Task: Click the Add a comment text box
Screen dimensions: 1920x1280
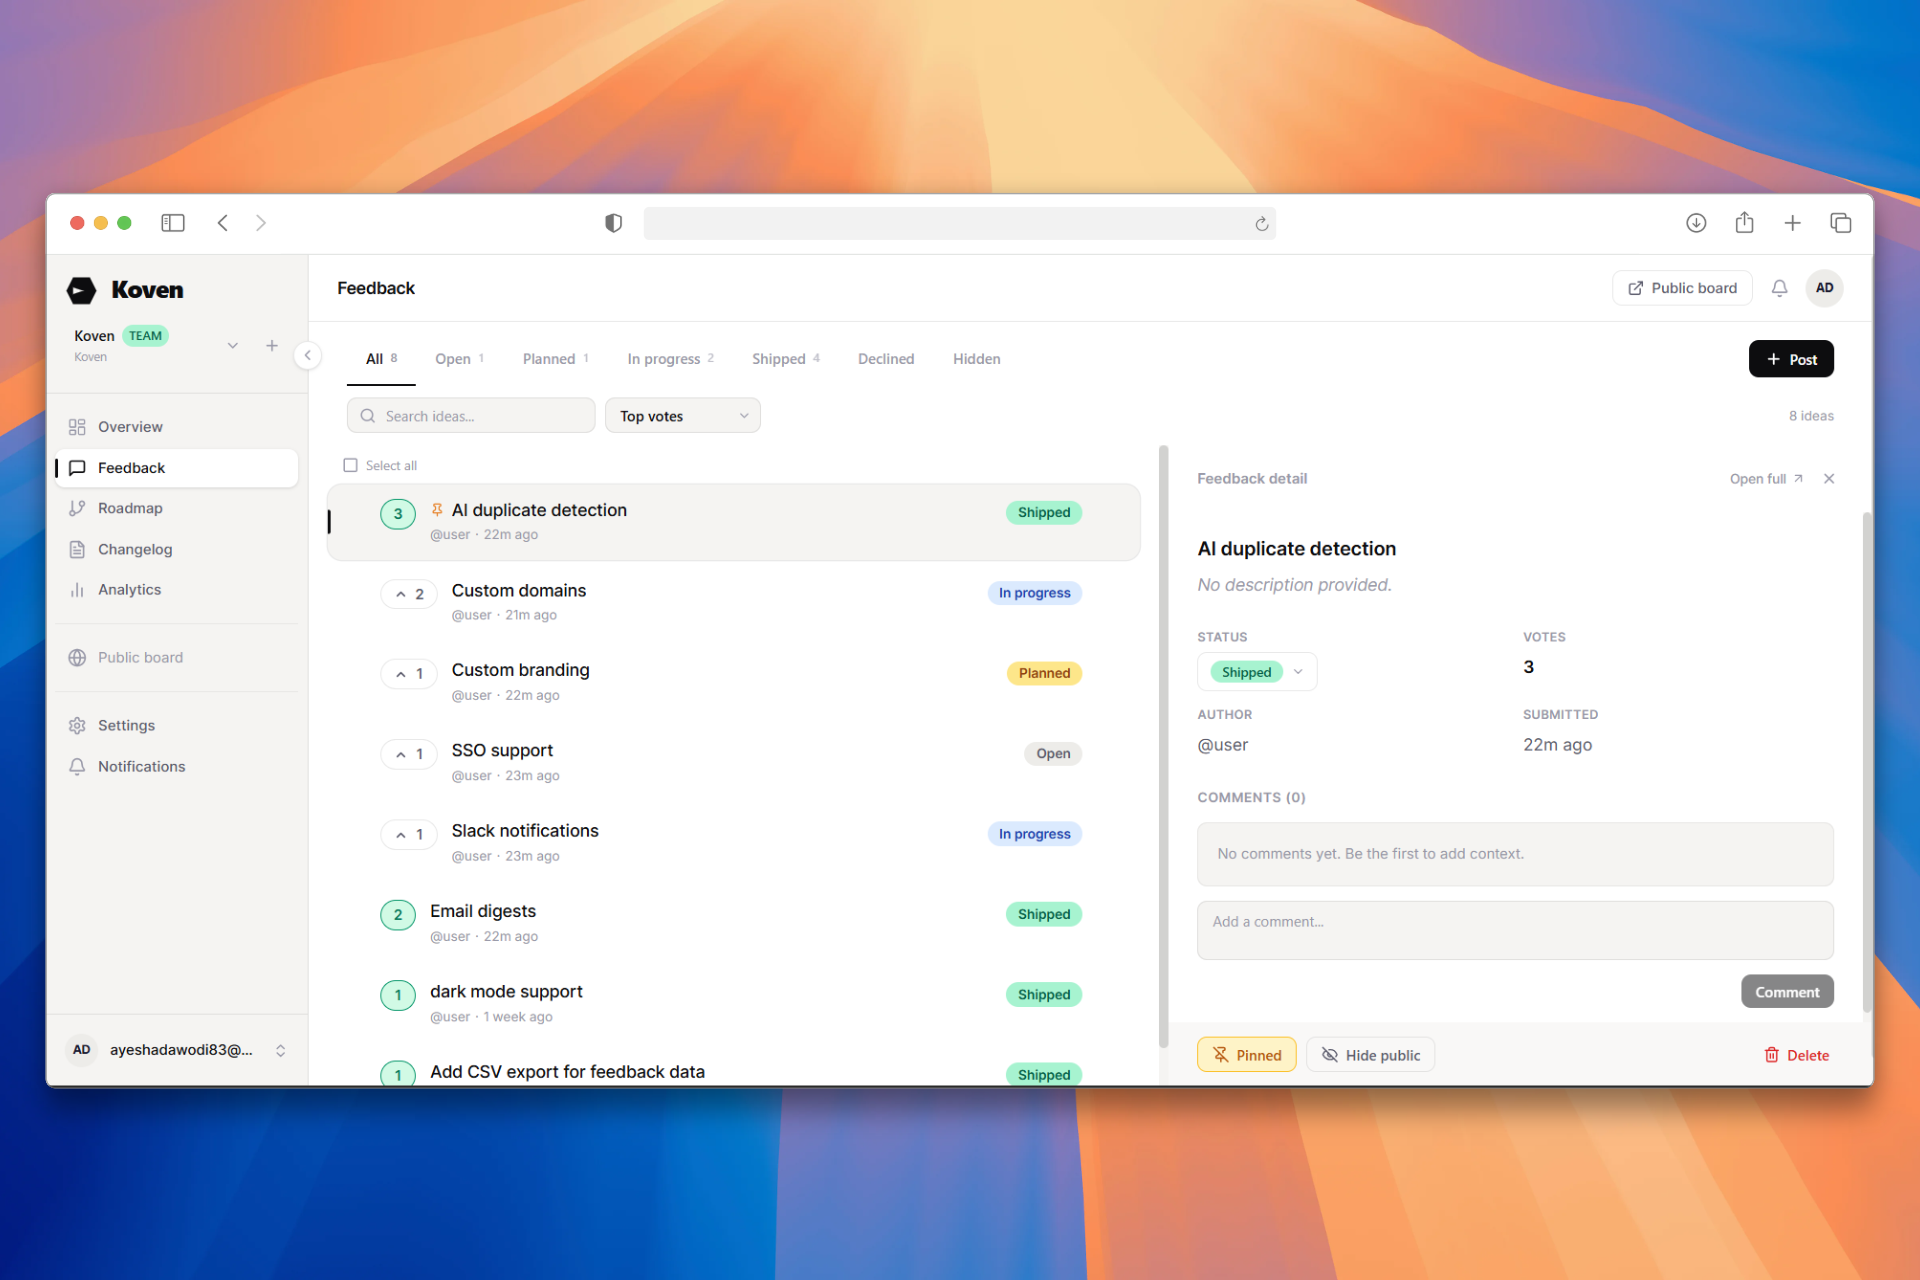Action: (x=1515, y=930)
